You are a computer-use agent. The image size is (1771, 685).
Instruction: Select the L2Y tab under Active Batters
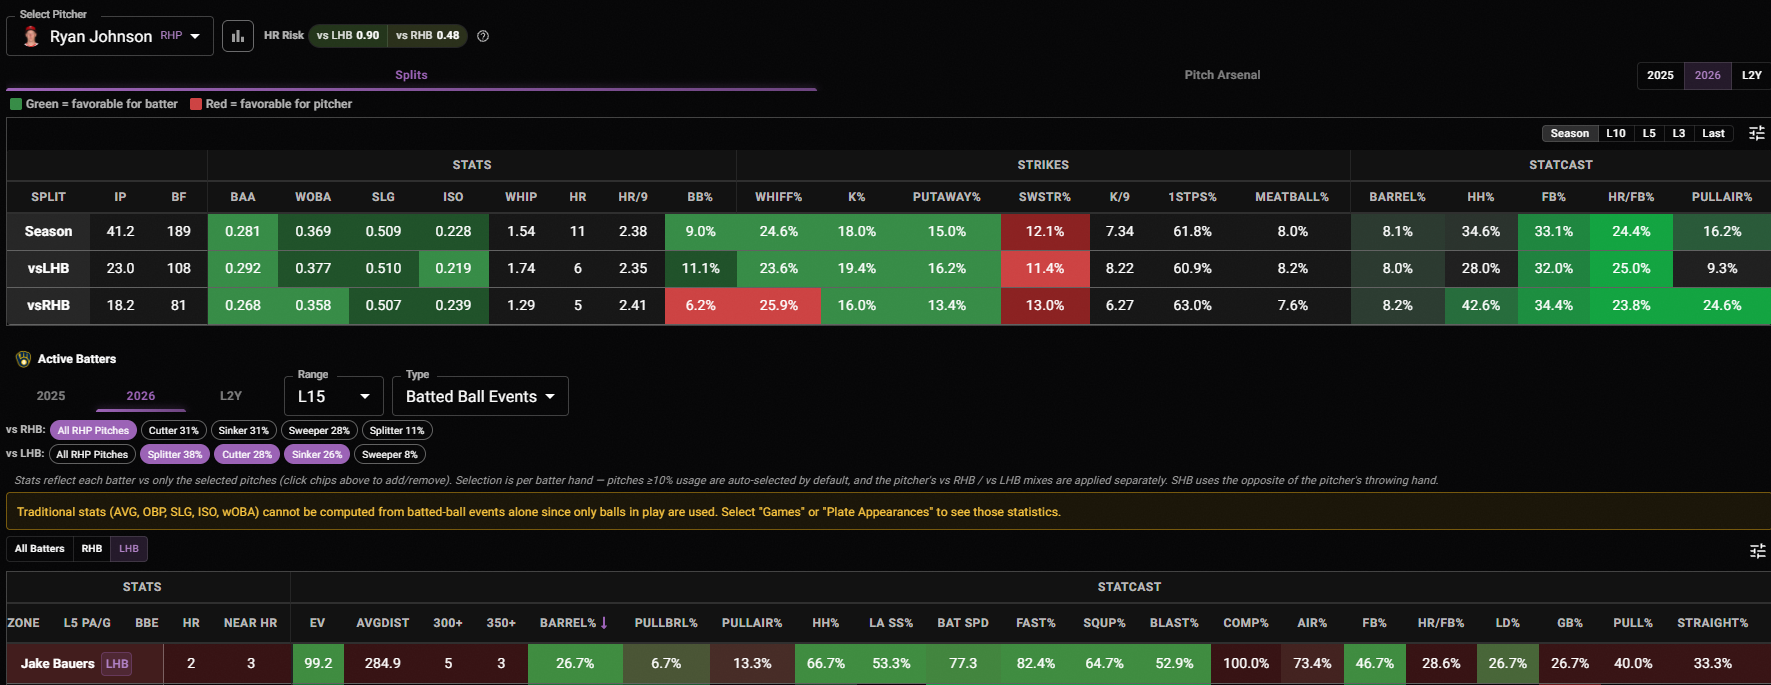[231, 396]
